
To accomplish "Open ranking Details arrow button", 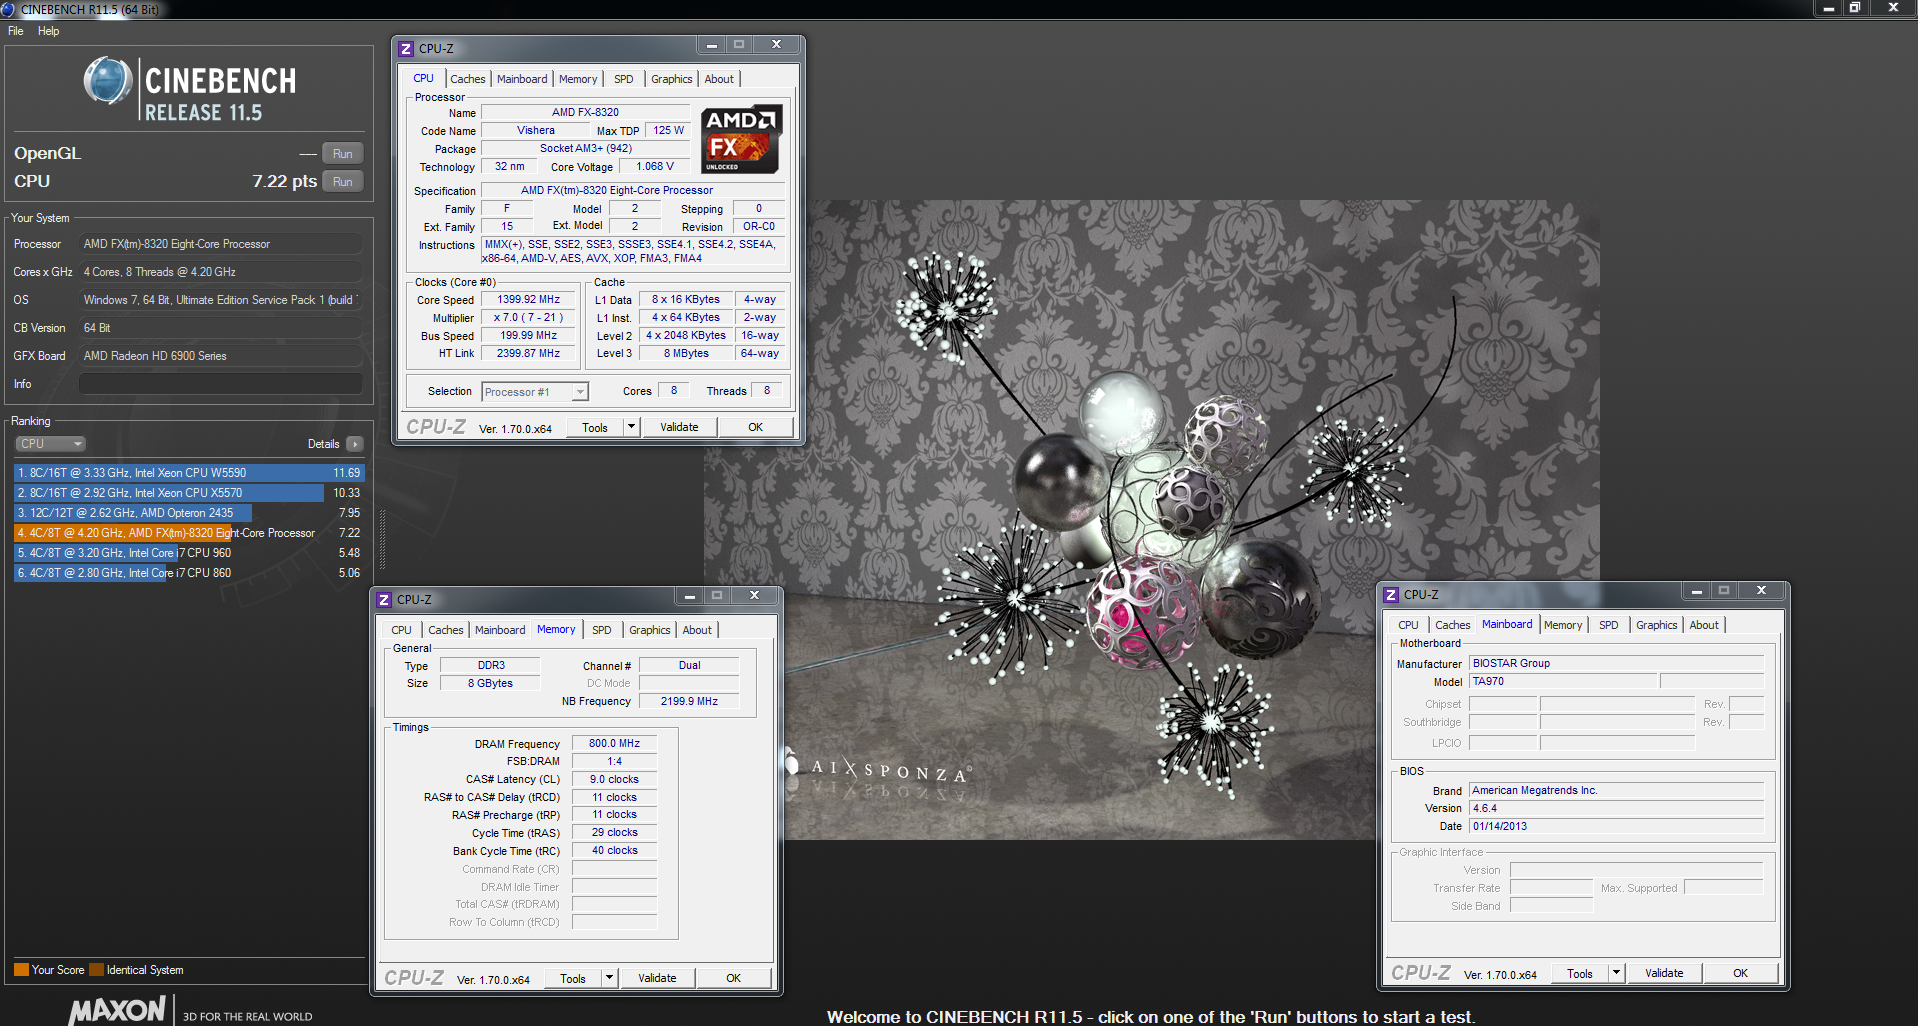I will coord(355,444).
